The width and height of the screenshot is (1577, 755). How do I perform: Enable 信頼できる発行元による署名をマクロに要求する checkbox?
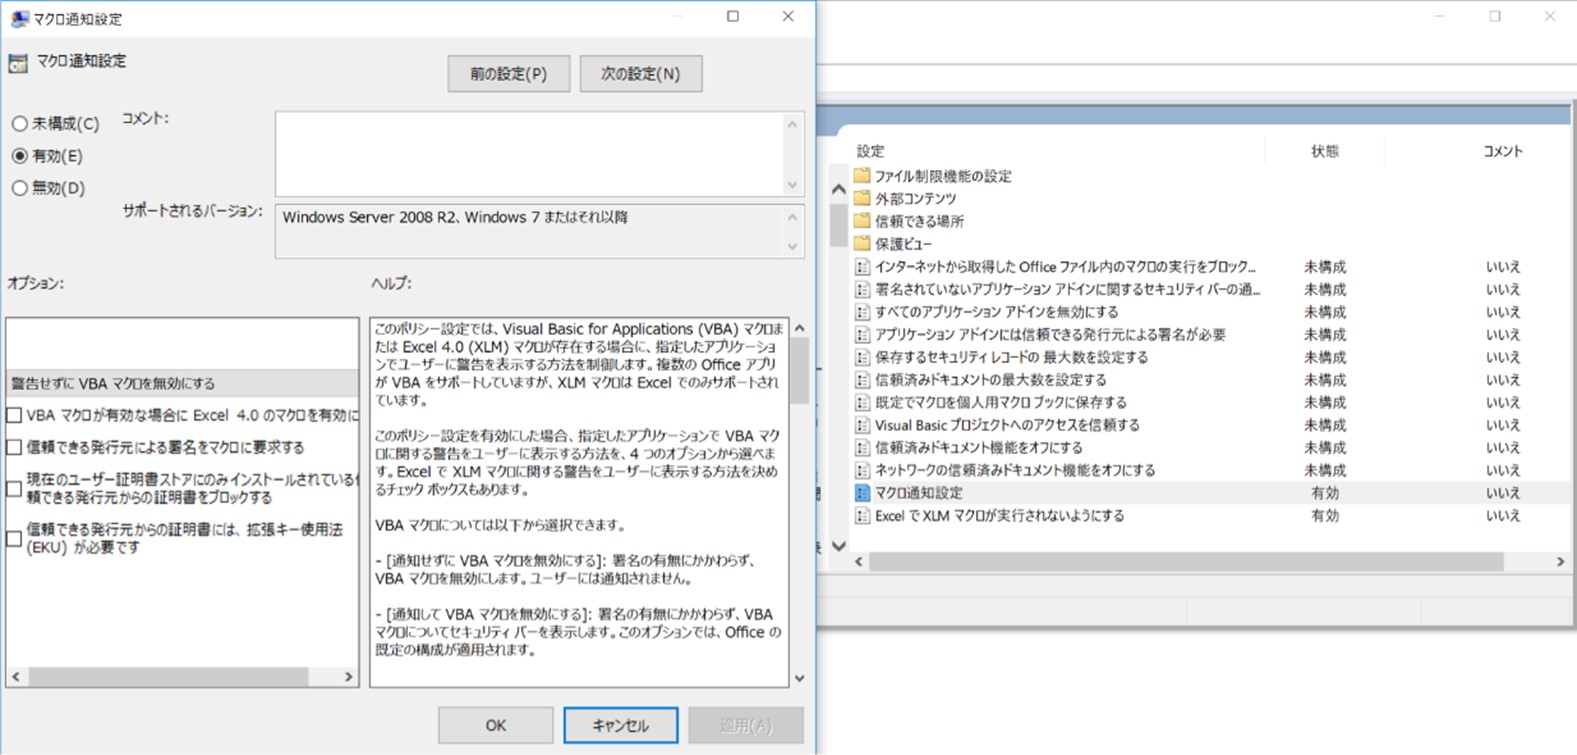[x=15, y=447]
